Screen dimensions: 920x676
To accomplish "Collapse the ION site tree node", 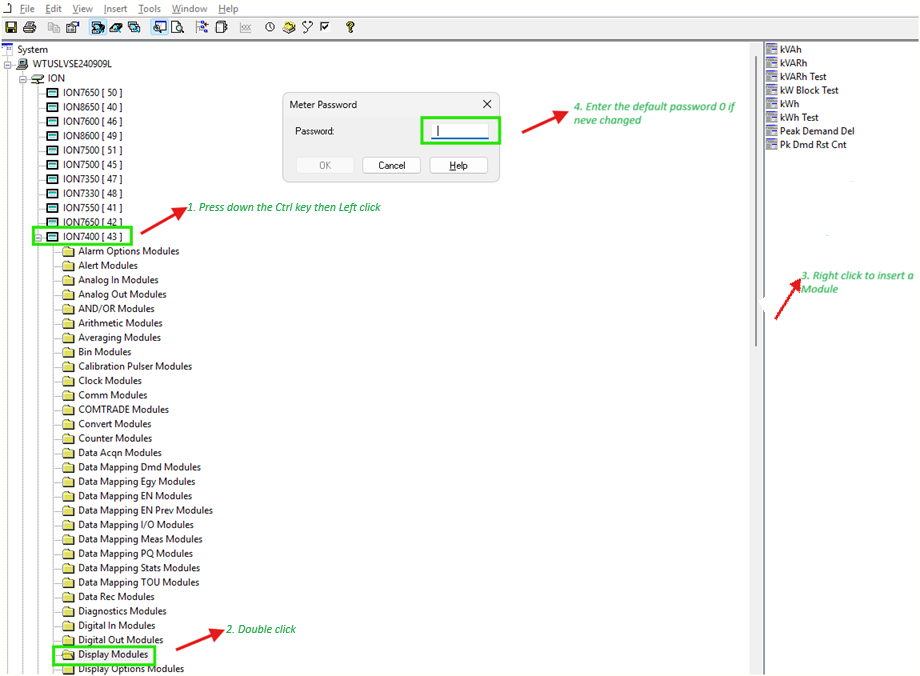I will (x=23, y=79).
